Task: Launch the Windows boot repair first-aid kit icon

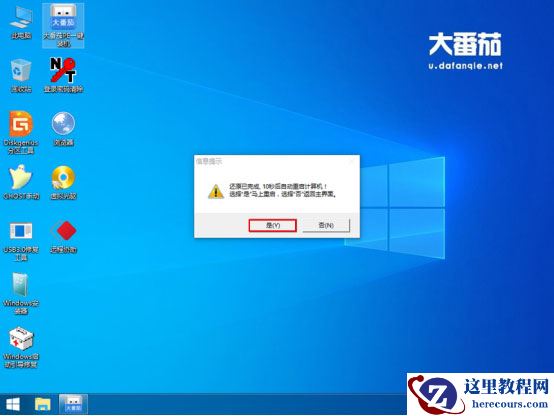Action: point(21,347)
